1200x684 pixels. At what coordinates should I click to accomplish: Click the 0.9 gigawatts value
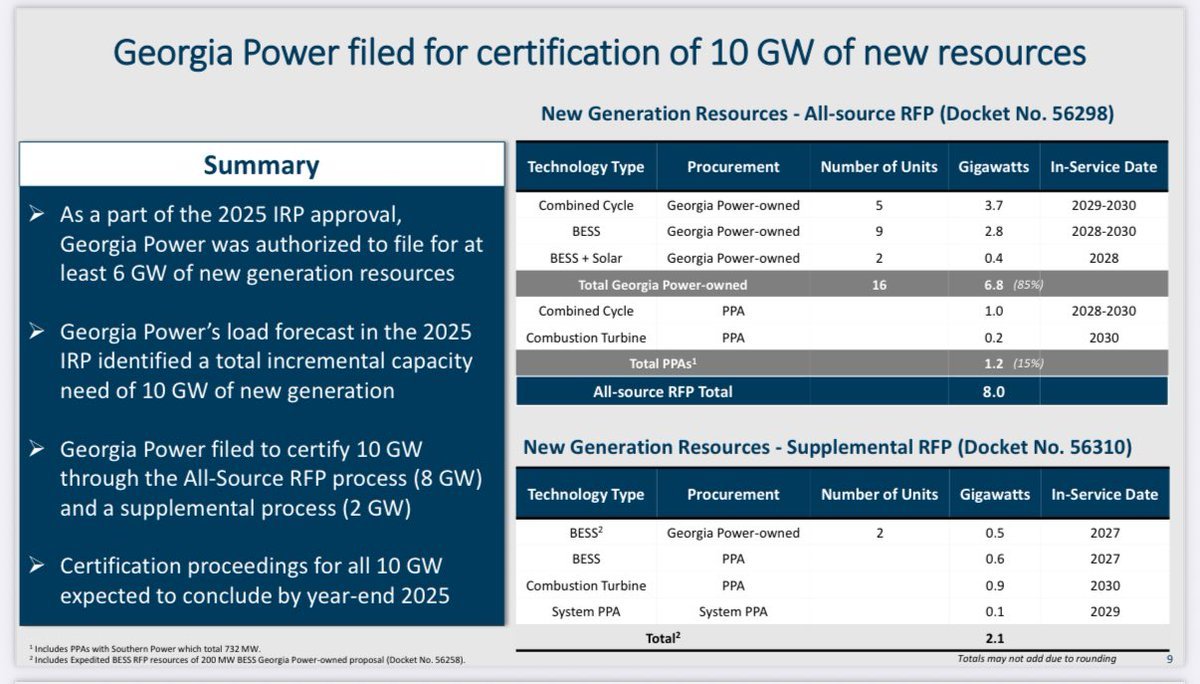994,586
